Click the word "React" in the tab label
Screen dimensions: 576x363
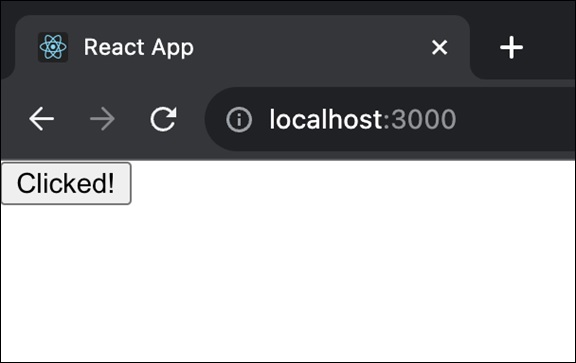[114, 47]
